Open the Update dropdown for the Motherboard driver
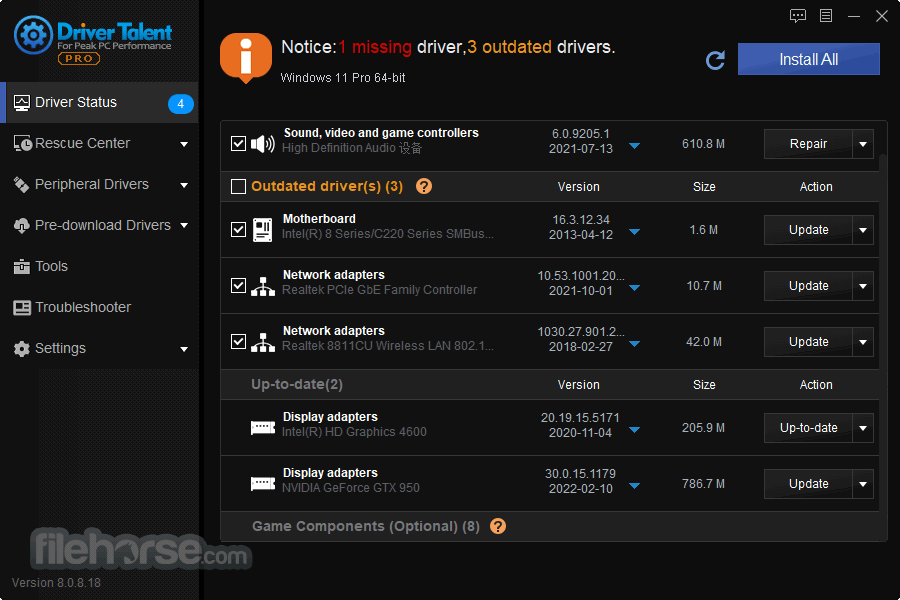 (862, 230)
